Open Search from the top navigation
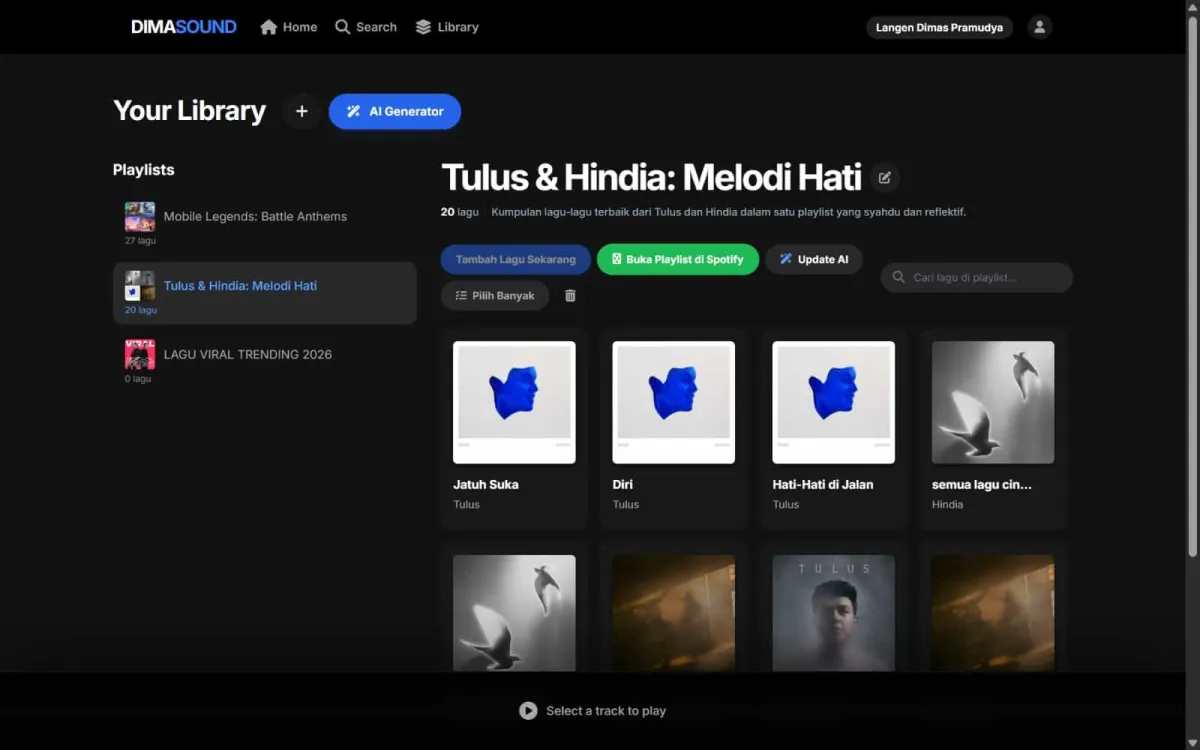 click(x=366, y=27)
